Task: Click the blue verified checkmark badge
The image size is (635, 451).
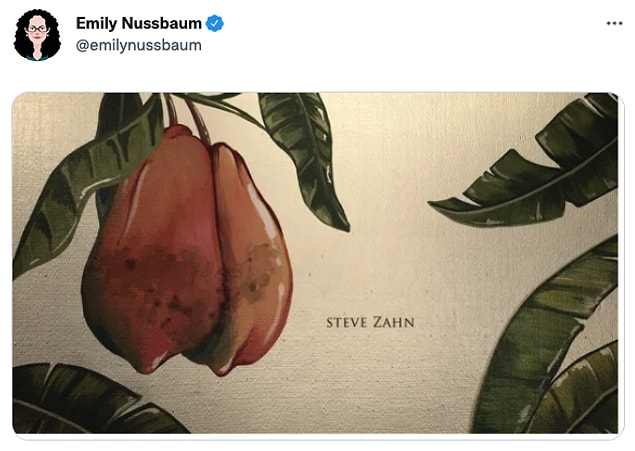Action: [215, 23]
